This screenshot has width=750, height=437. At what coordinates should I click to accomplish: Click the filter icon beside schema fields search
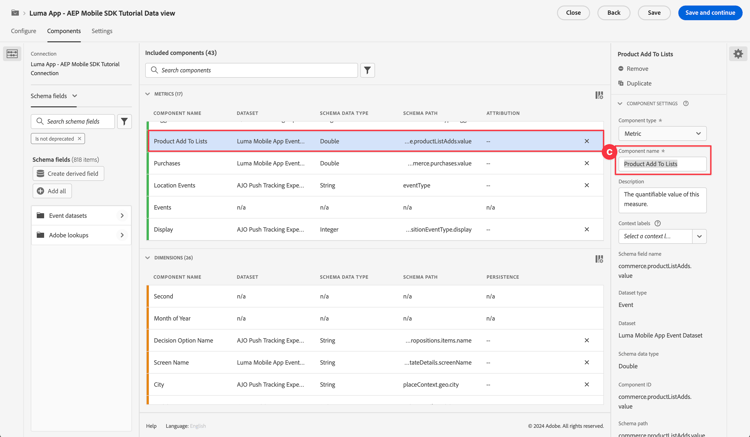pos(125,121)
